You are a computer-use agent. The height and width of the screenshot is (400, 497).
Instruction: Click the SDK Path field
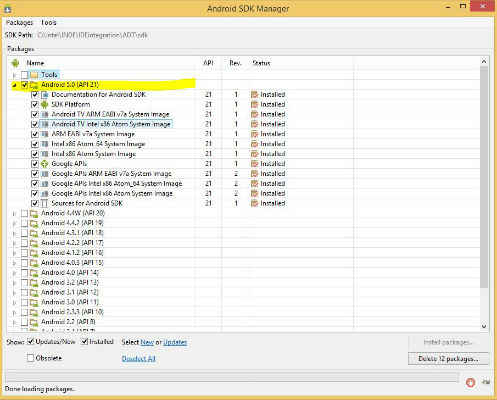(92, 35)
